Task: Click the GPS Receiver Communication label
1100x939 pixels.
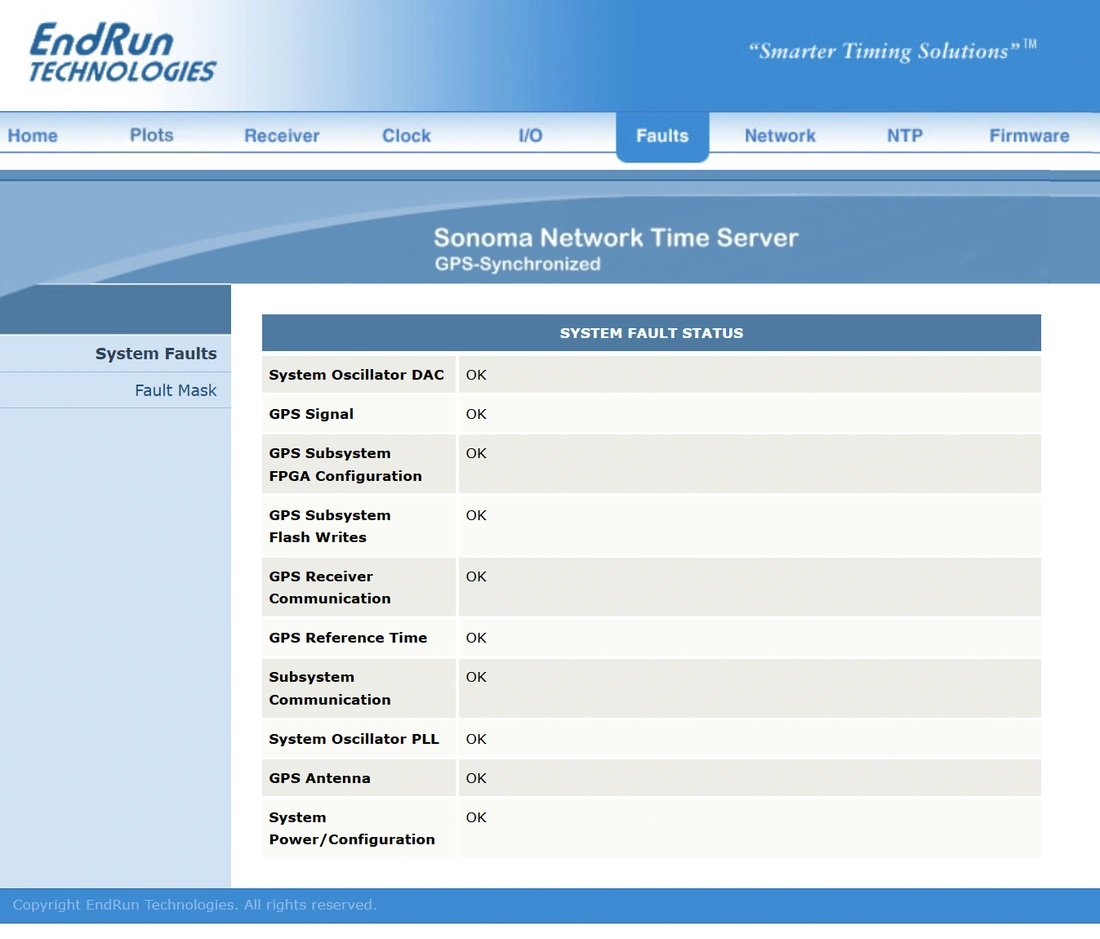Action: click(x=330, y=587)
